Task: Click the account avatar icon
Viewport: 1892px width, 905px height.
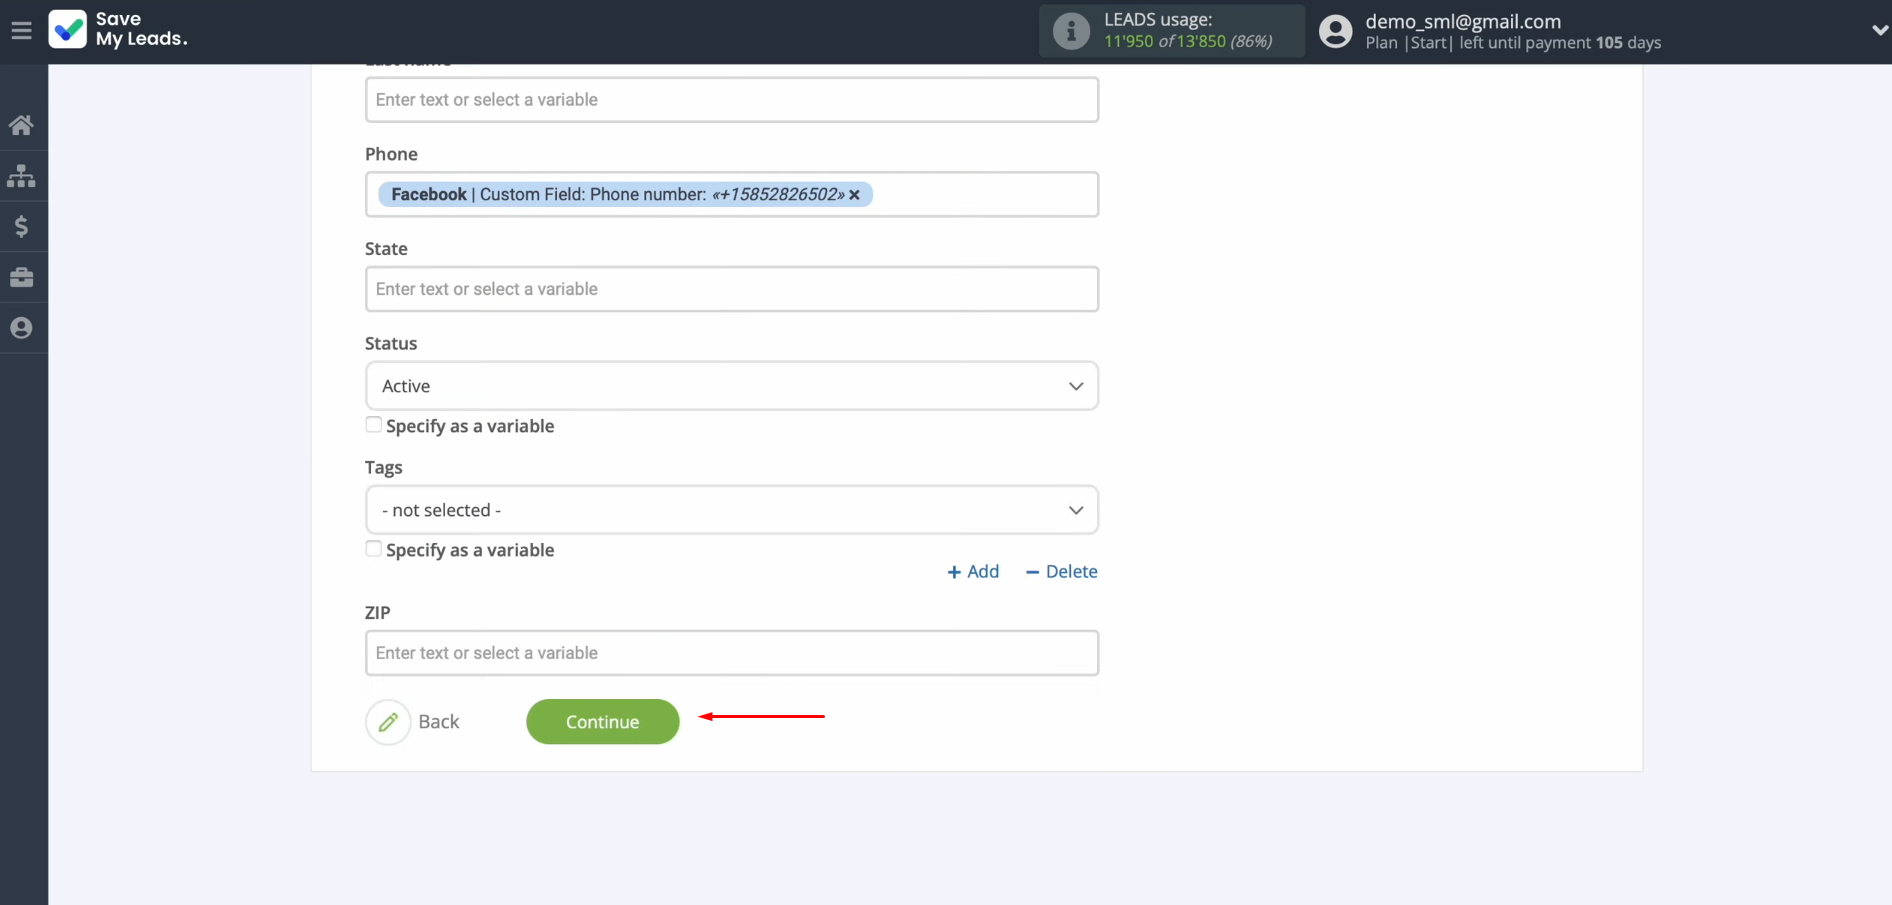Action: click(x=1335, y=31)
